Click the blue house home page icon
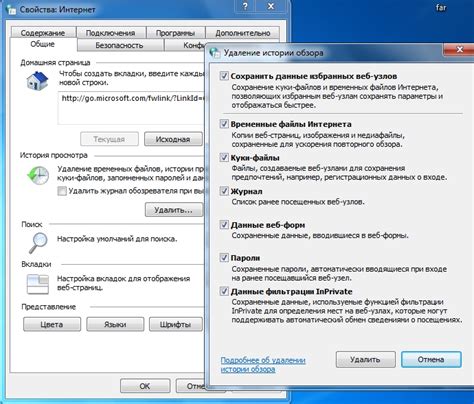474x404 pixels. coord(37,80)
